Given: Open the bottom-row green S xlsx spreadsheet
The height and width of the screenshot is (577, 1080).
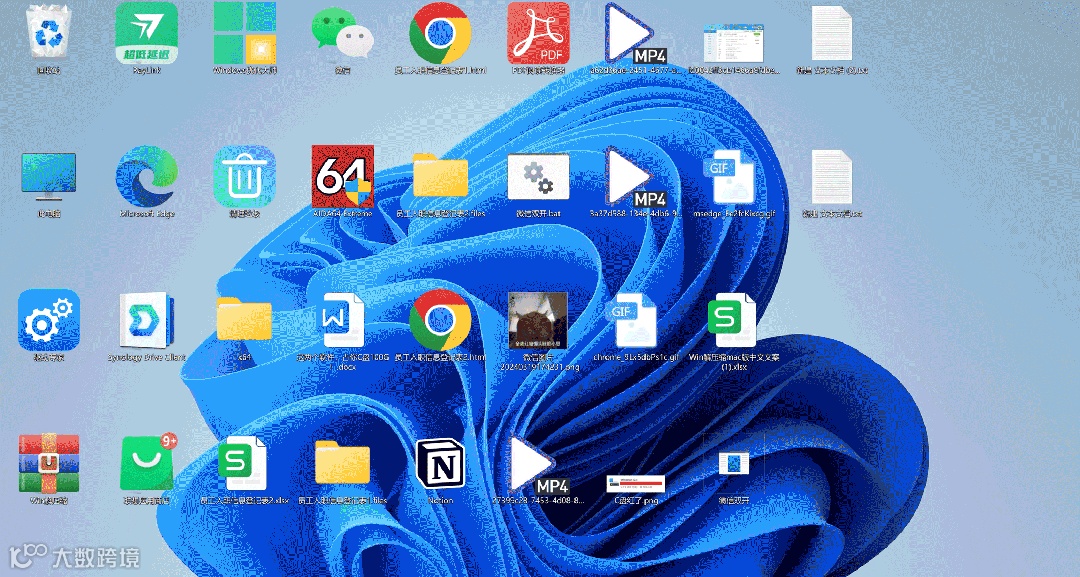Looking at the screenshot, I should (x=245, y=463).
